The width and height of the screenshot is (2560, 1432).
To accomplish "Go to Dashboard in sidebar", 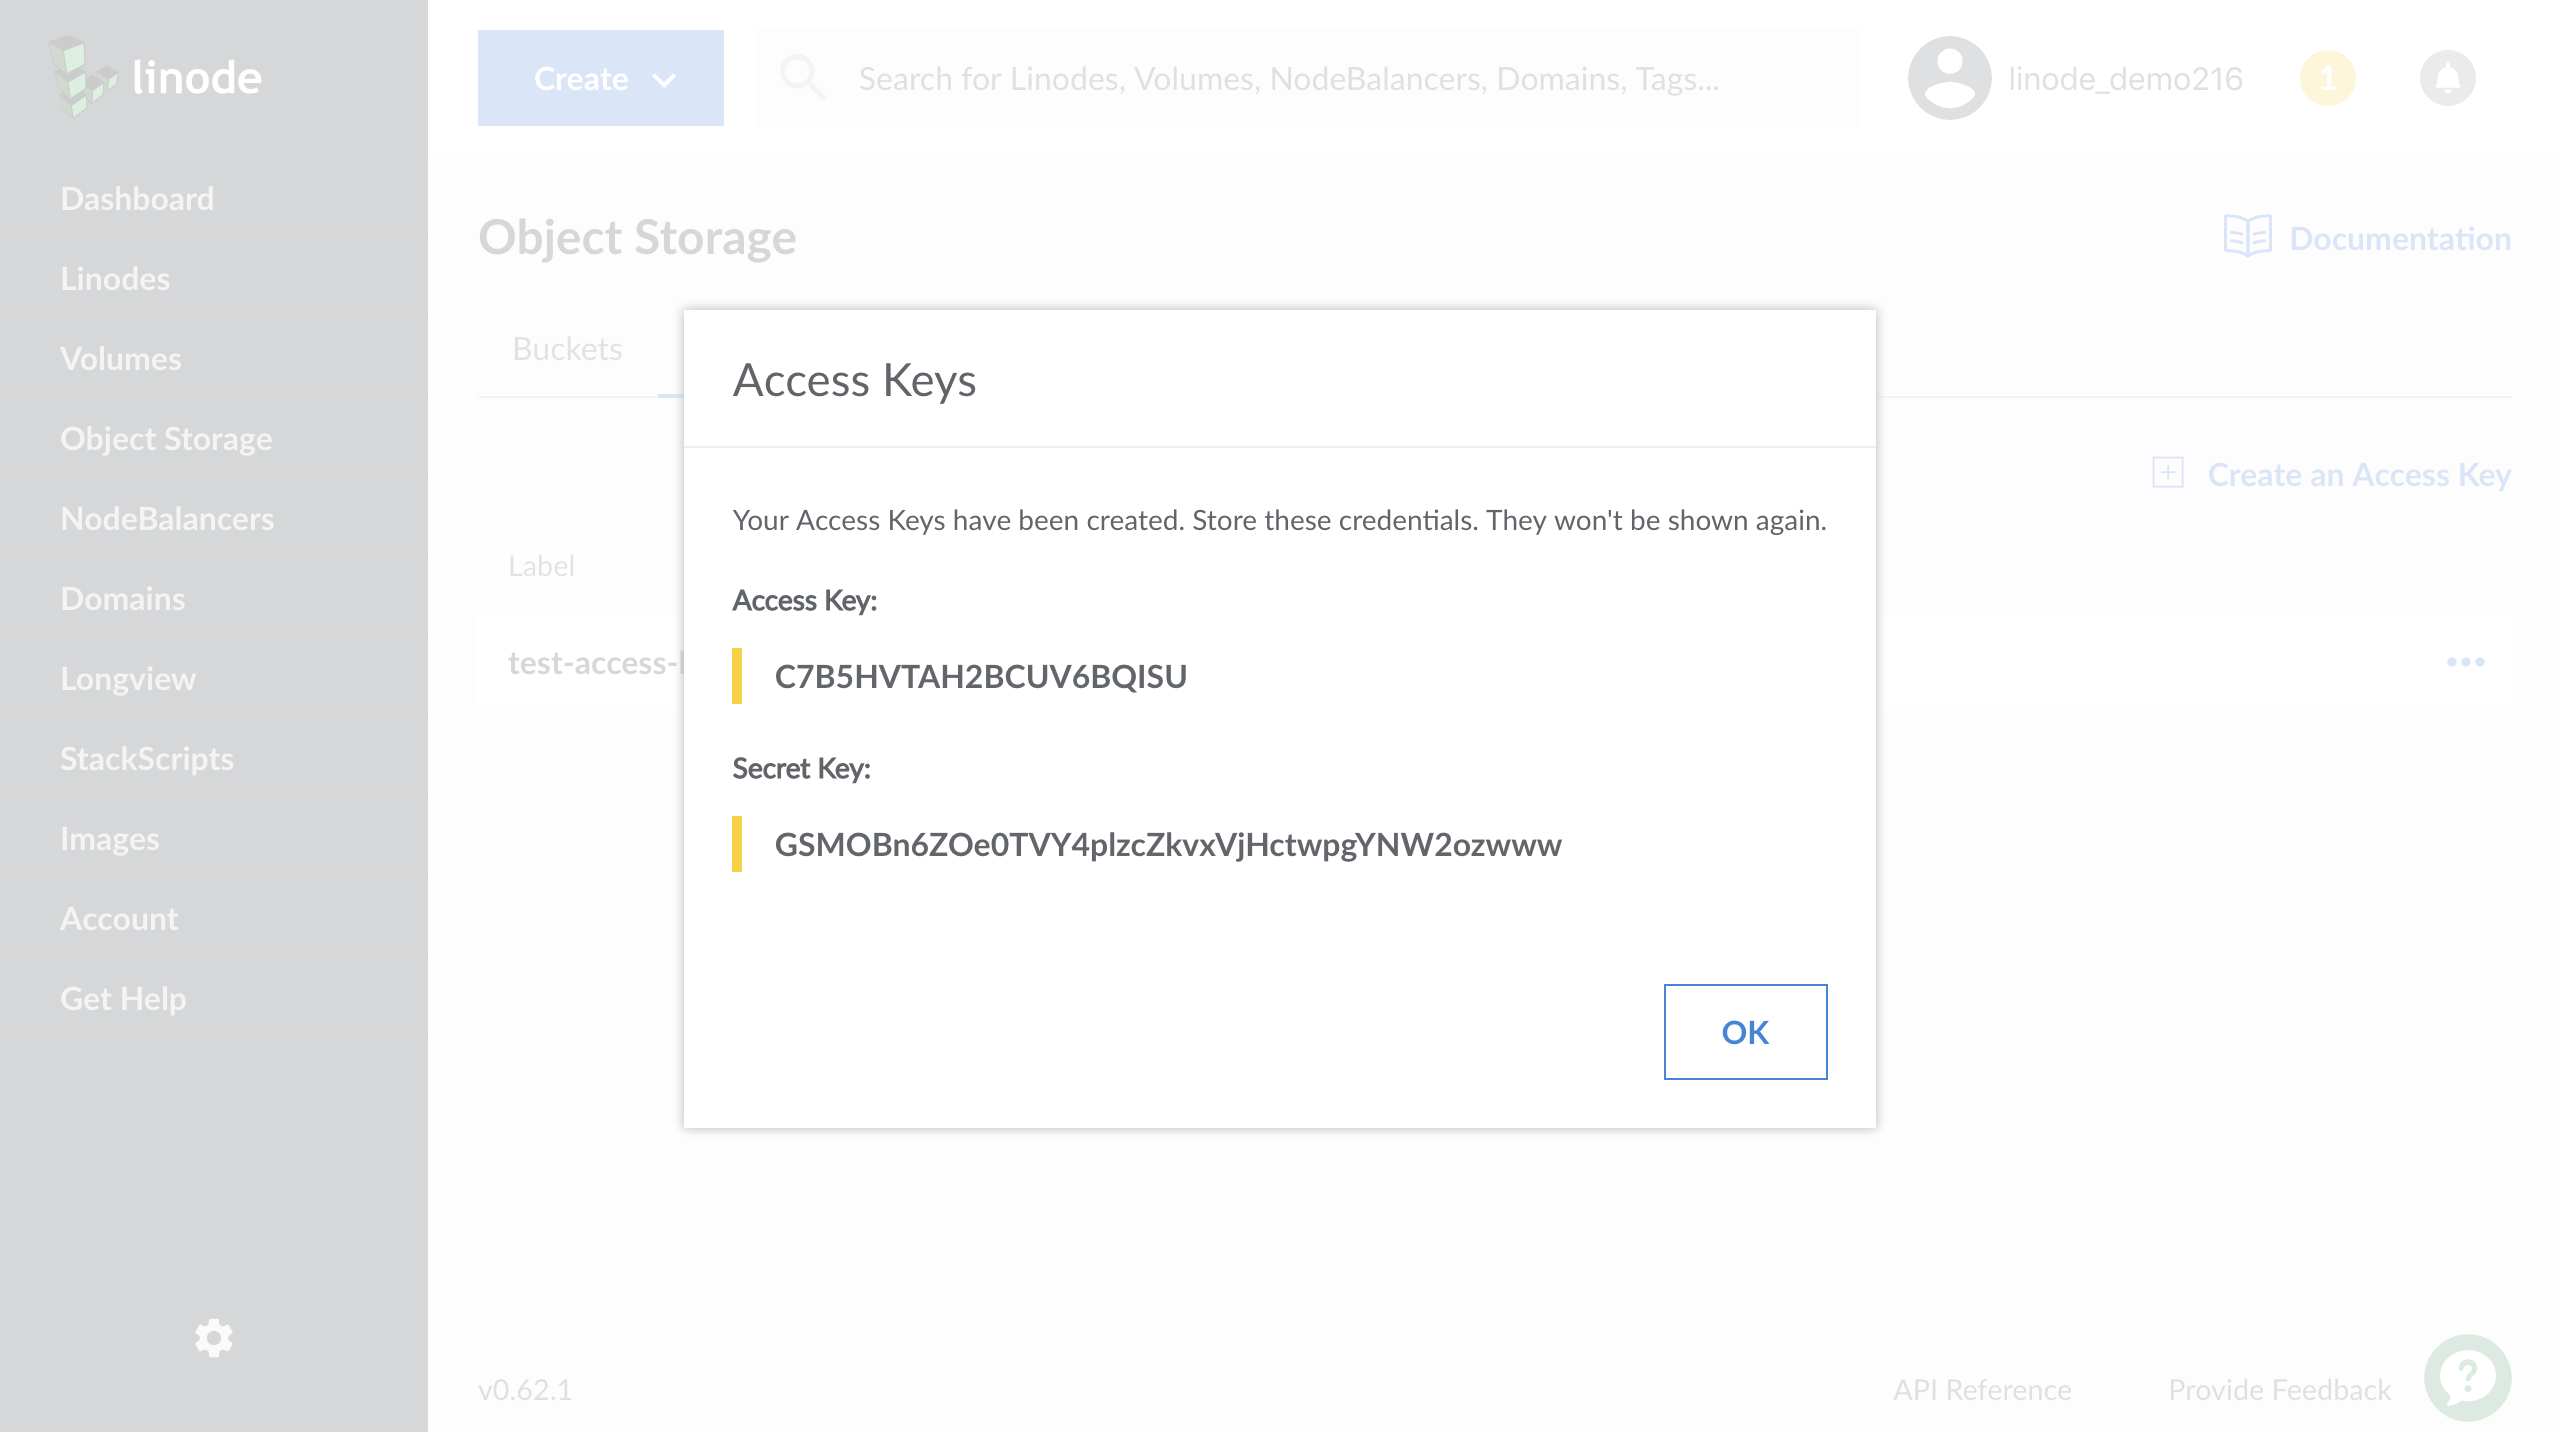I will coord(137,199).
